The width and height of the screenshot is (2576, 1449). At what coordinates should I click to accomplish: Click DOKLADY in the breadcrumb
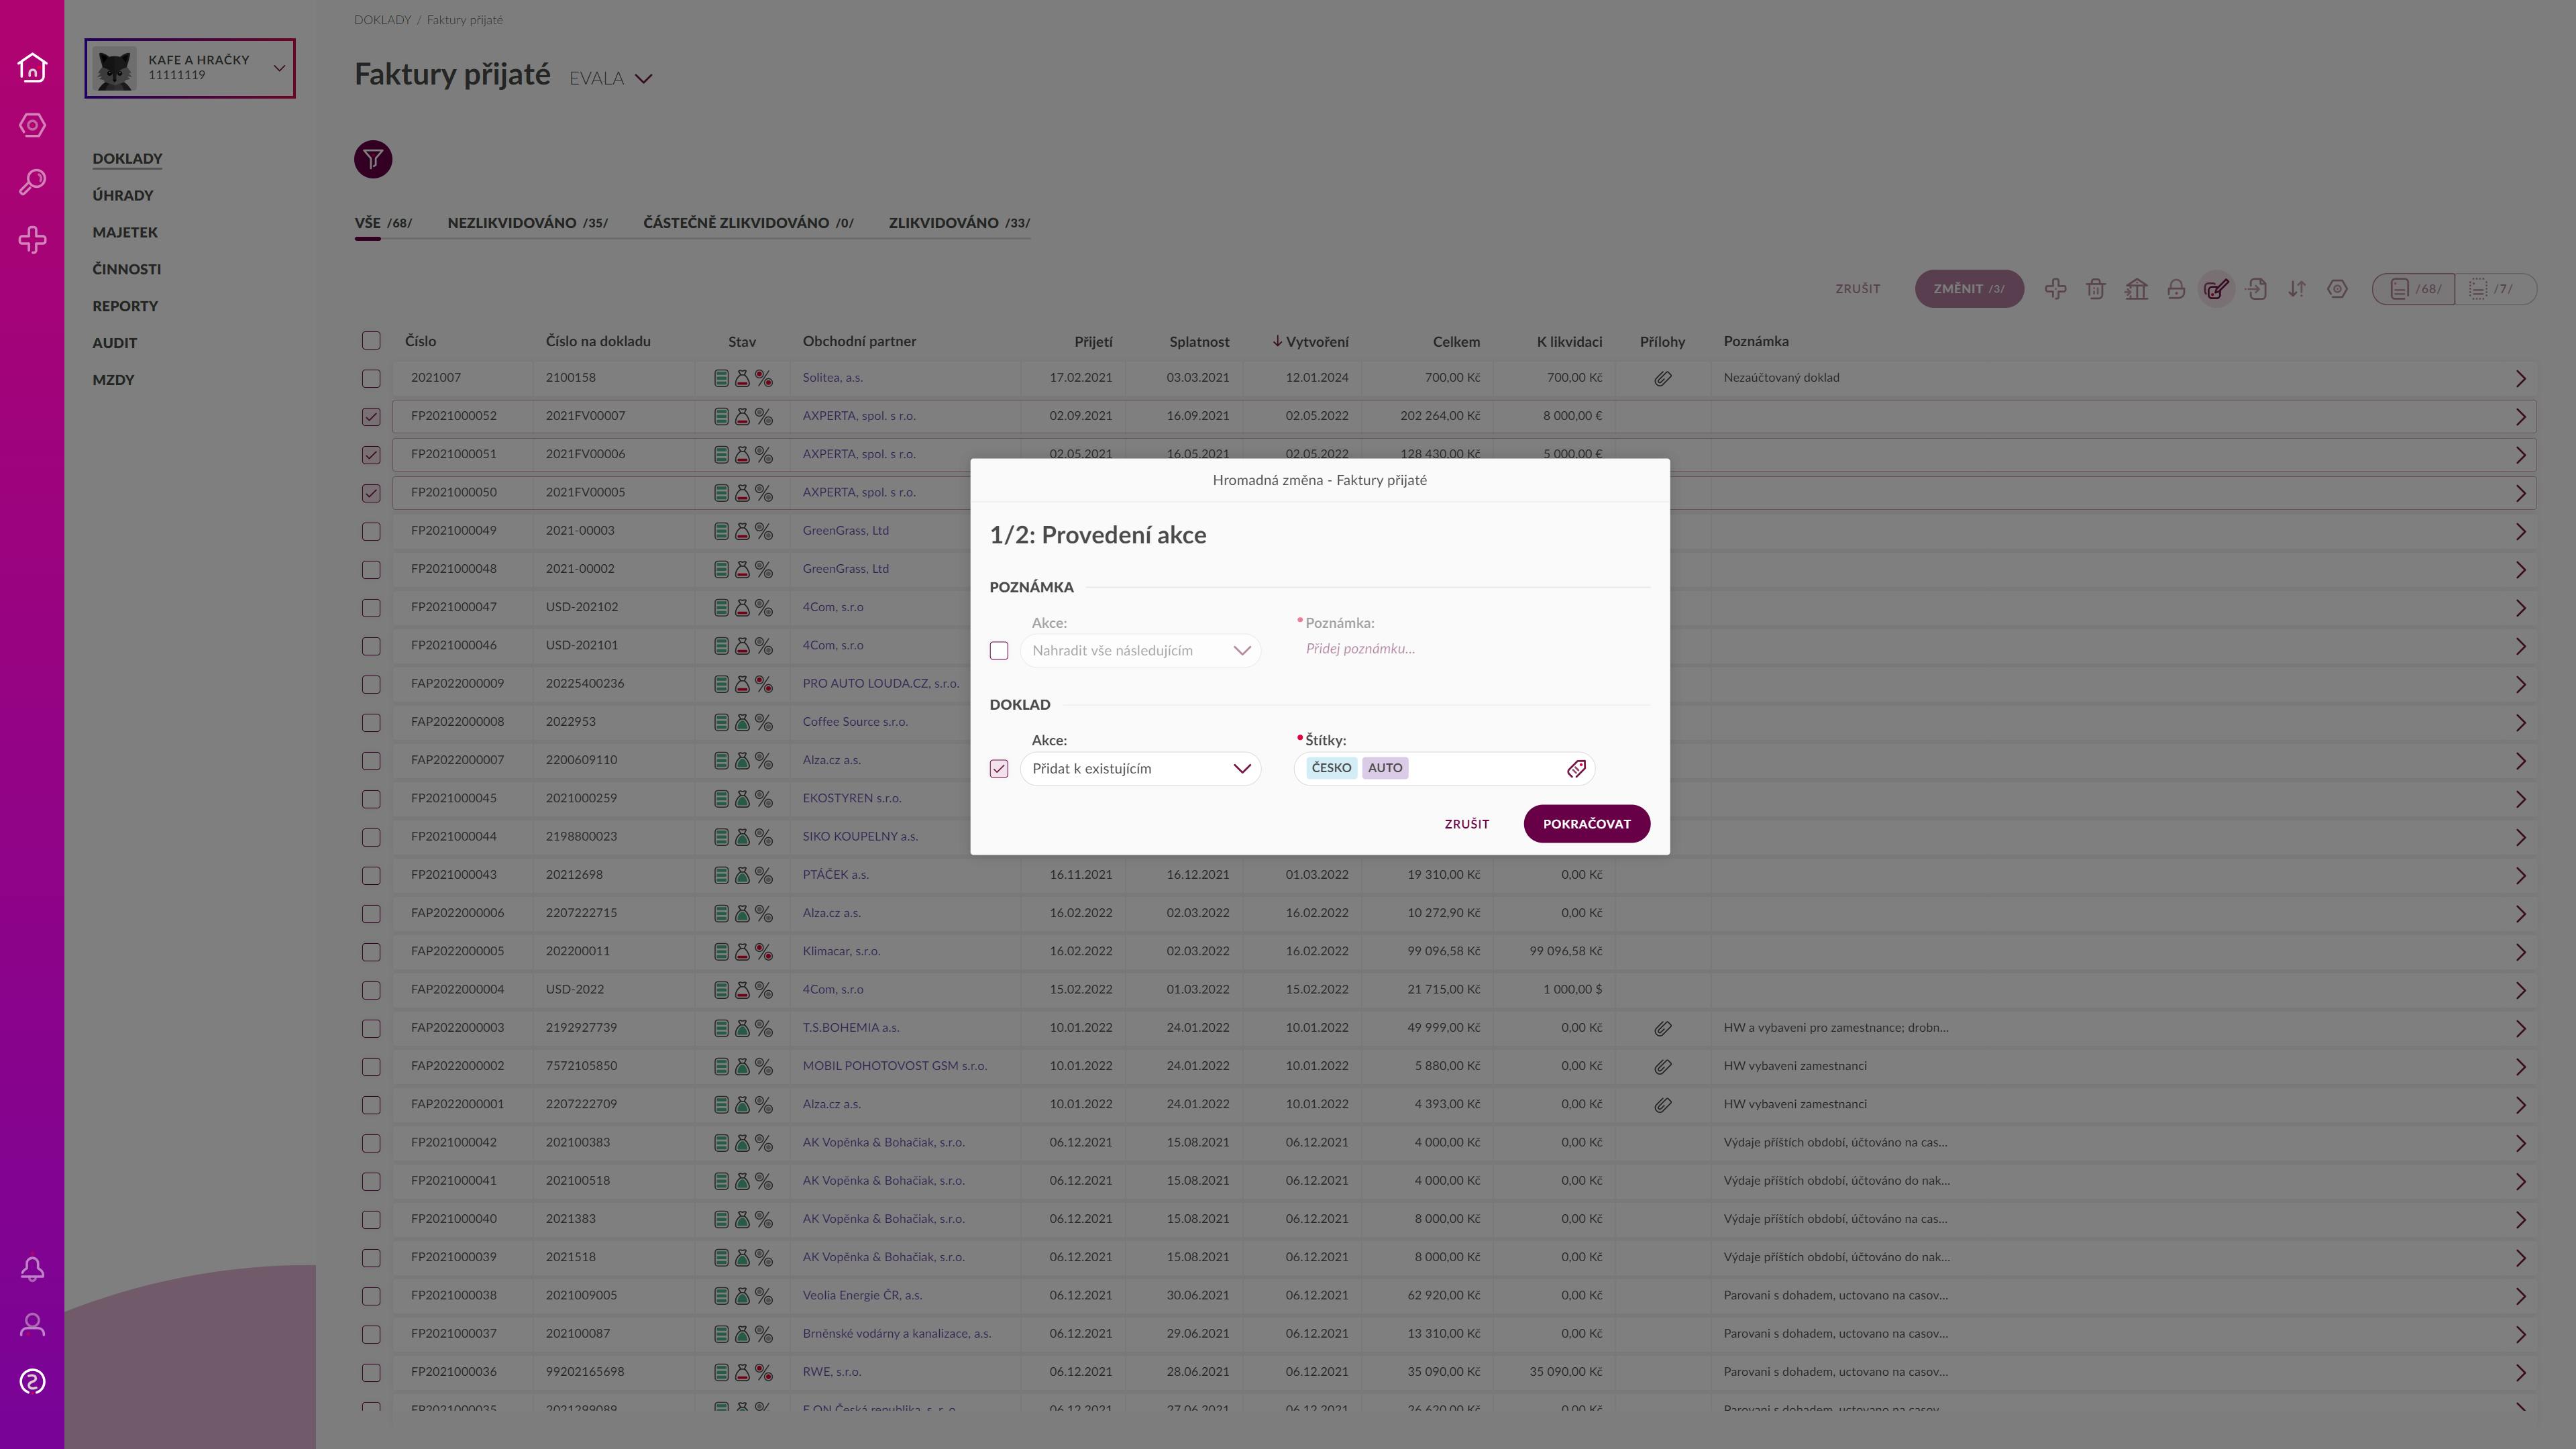[382, 20]
